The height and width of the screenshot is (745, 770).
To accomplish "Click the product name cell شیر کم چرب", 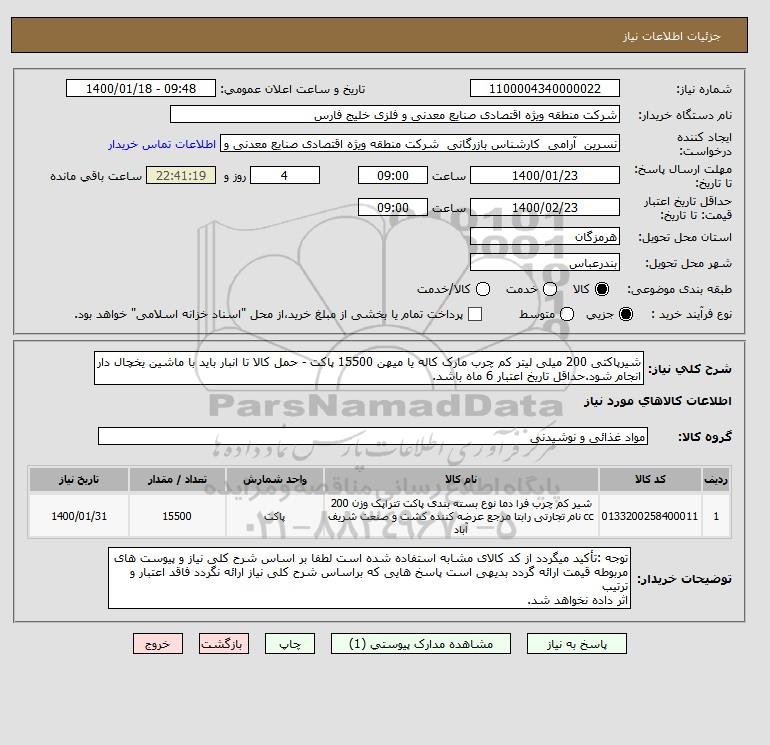I will (461, 516).
